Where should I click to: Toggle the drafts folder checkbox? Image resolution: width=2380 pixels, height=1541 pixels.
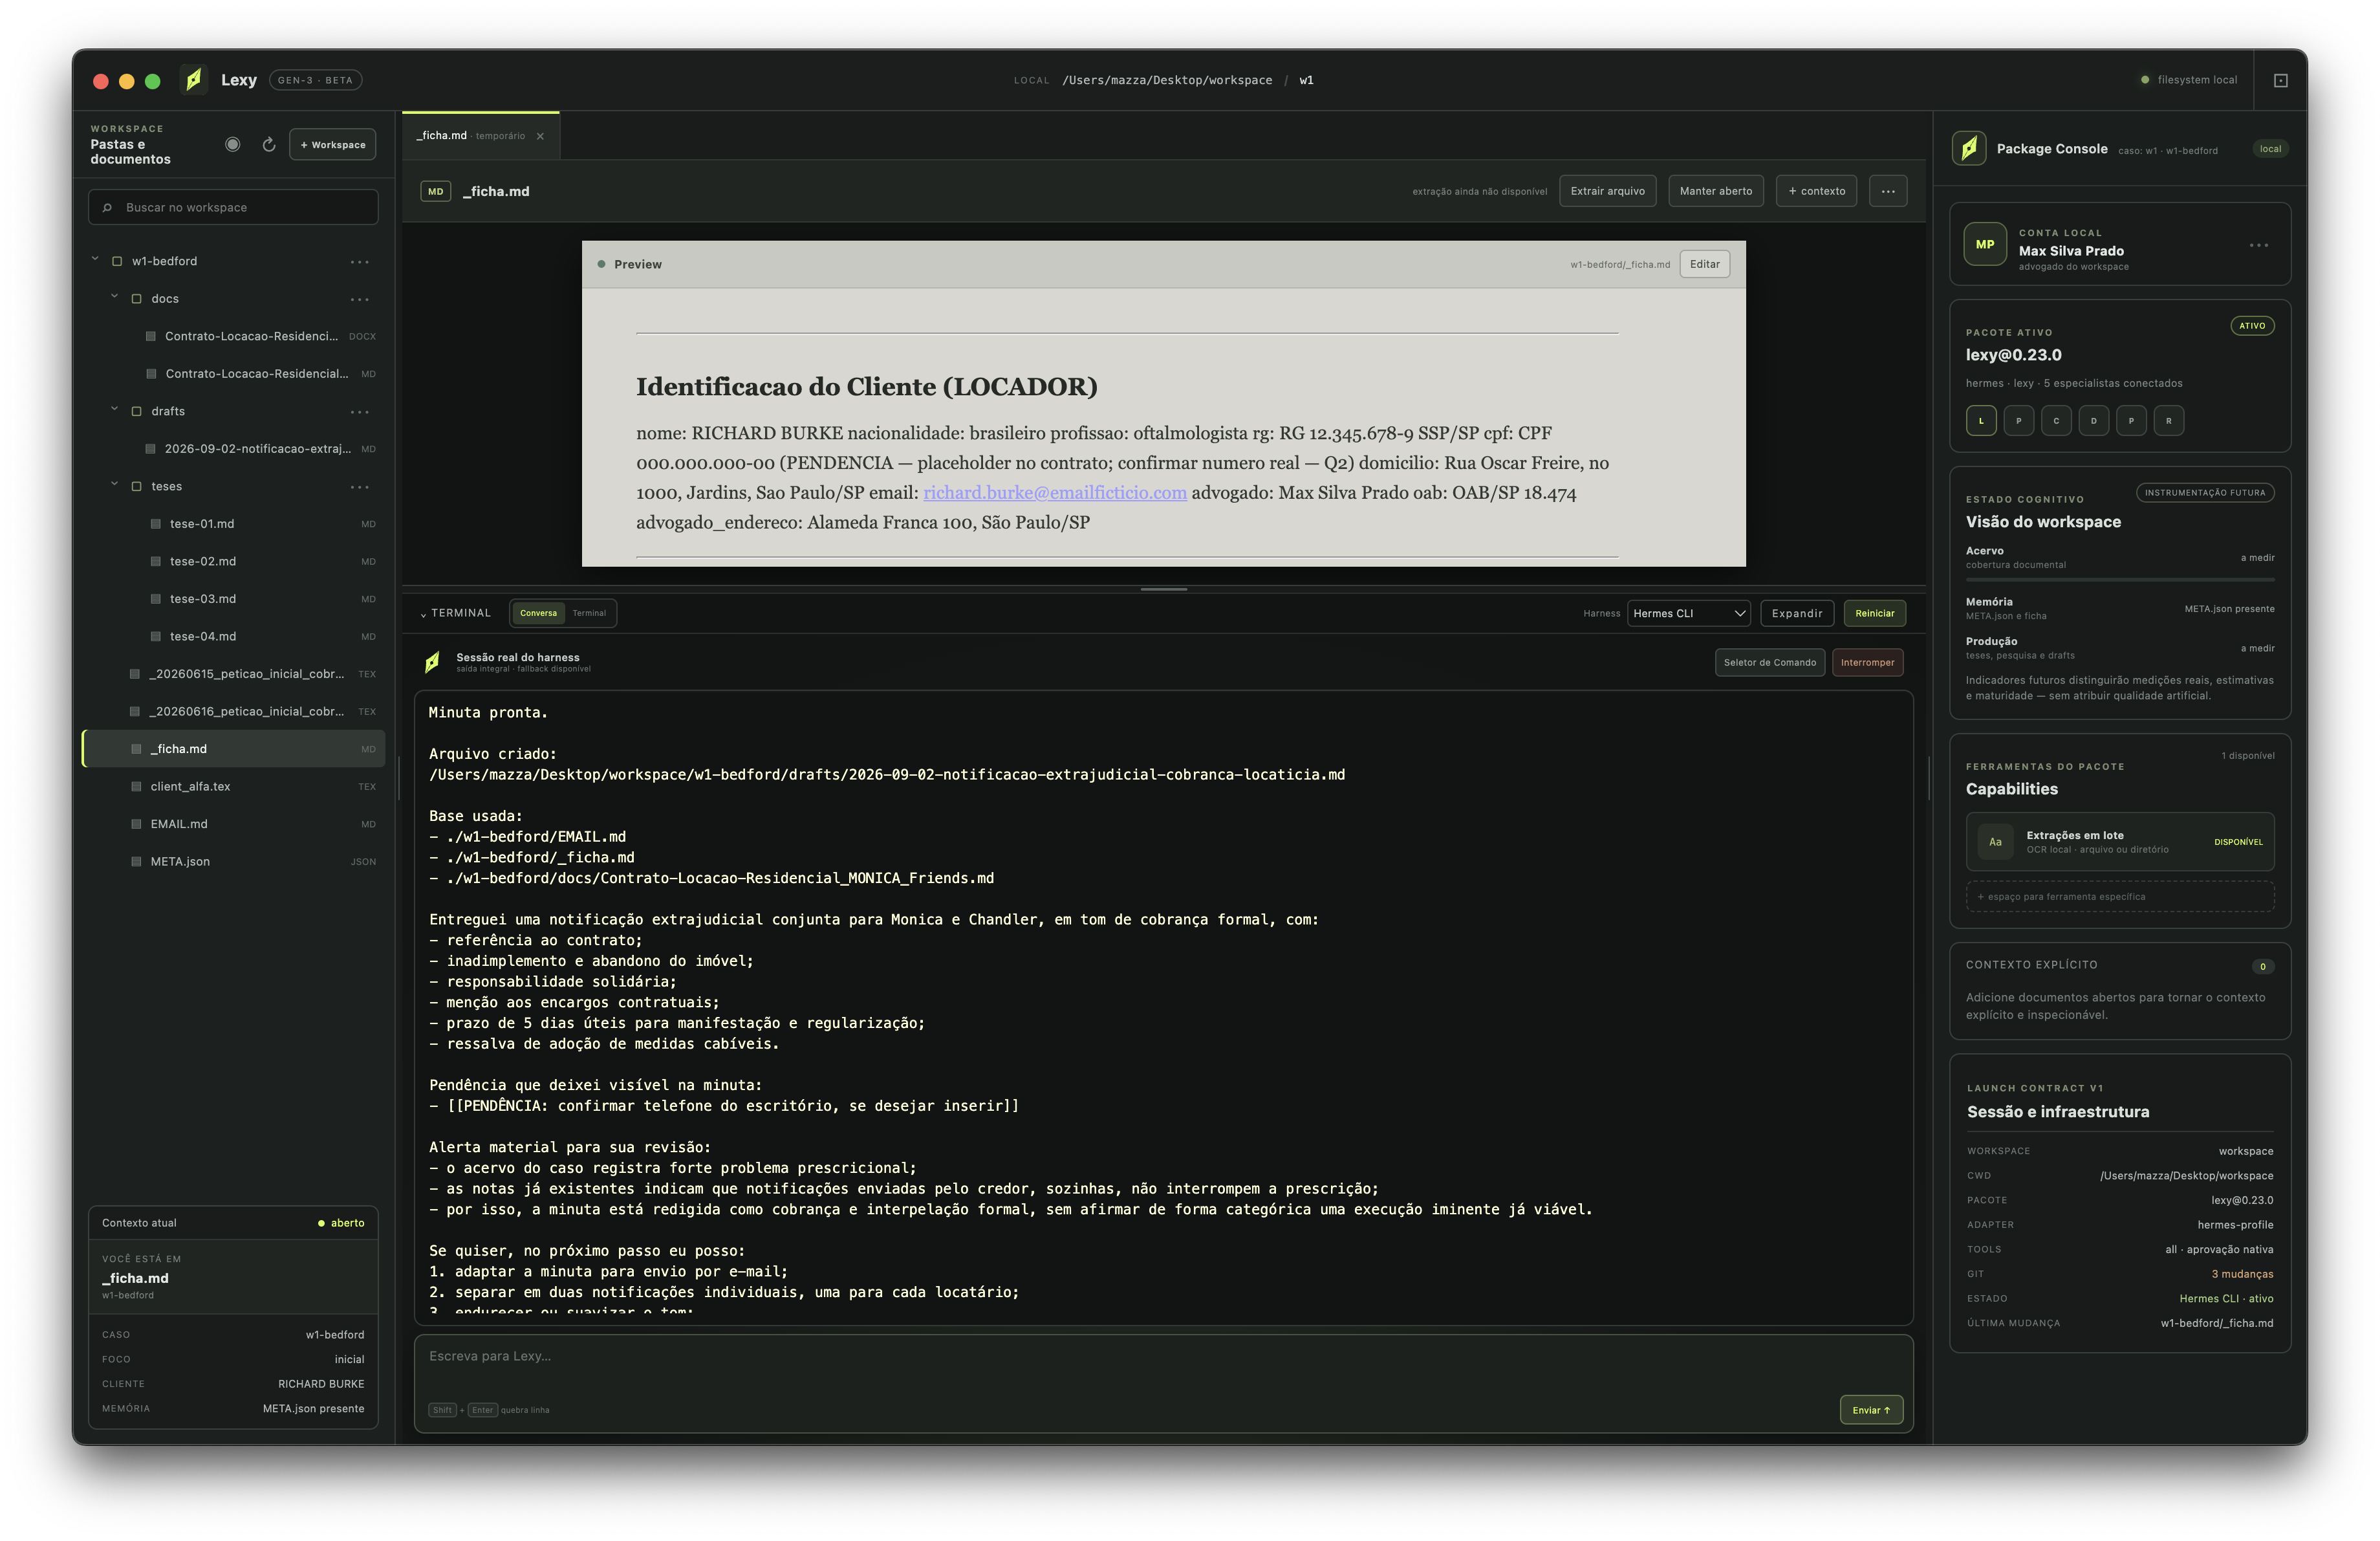[x=137, y=412]
